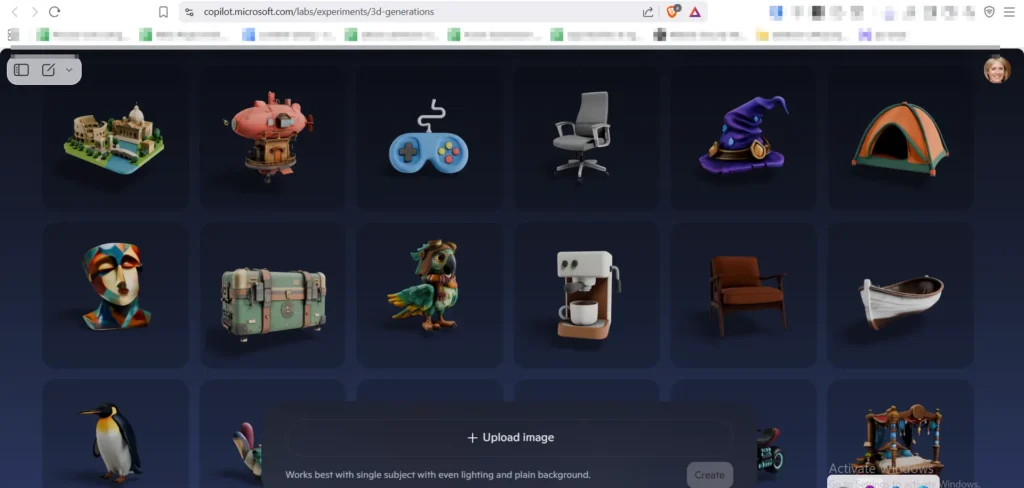The width and height of the screenshot is (1024, 488).
Task: Open the green vintage suitcase model
Action: [x=272, y=295]
